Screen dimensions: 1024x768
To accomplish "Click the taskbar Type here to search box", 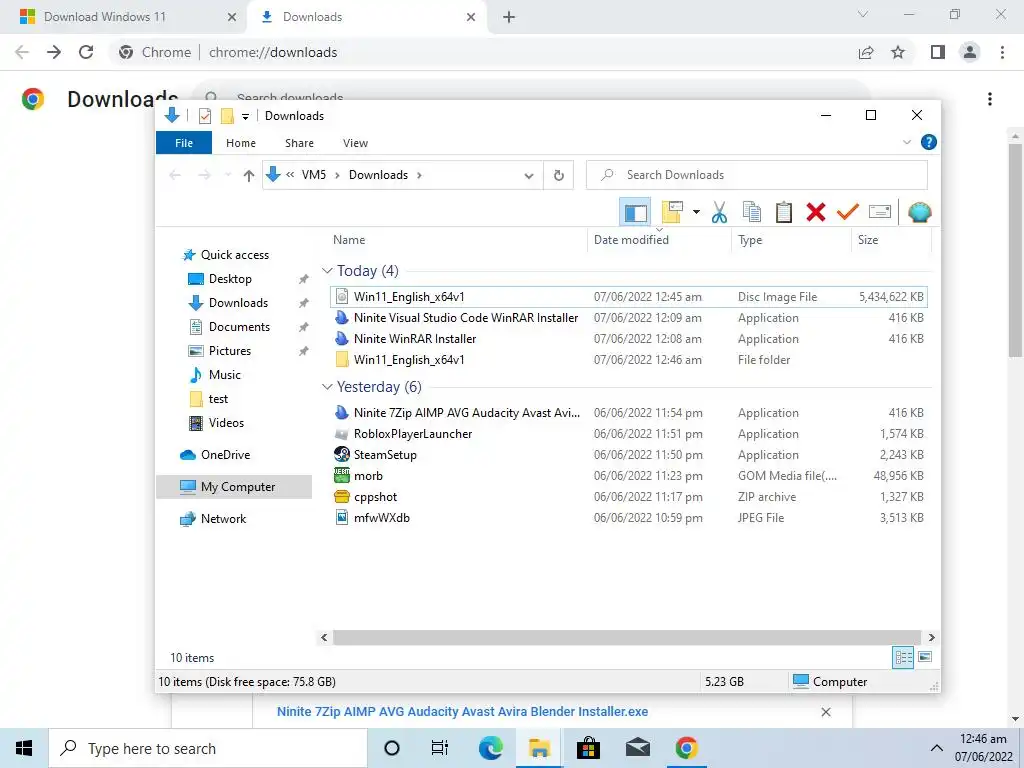I will pyautogui.click(x=208, y=748).
